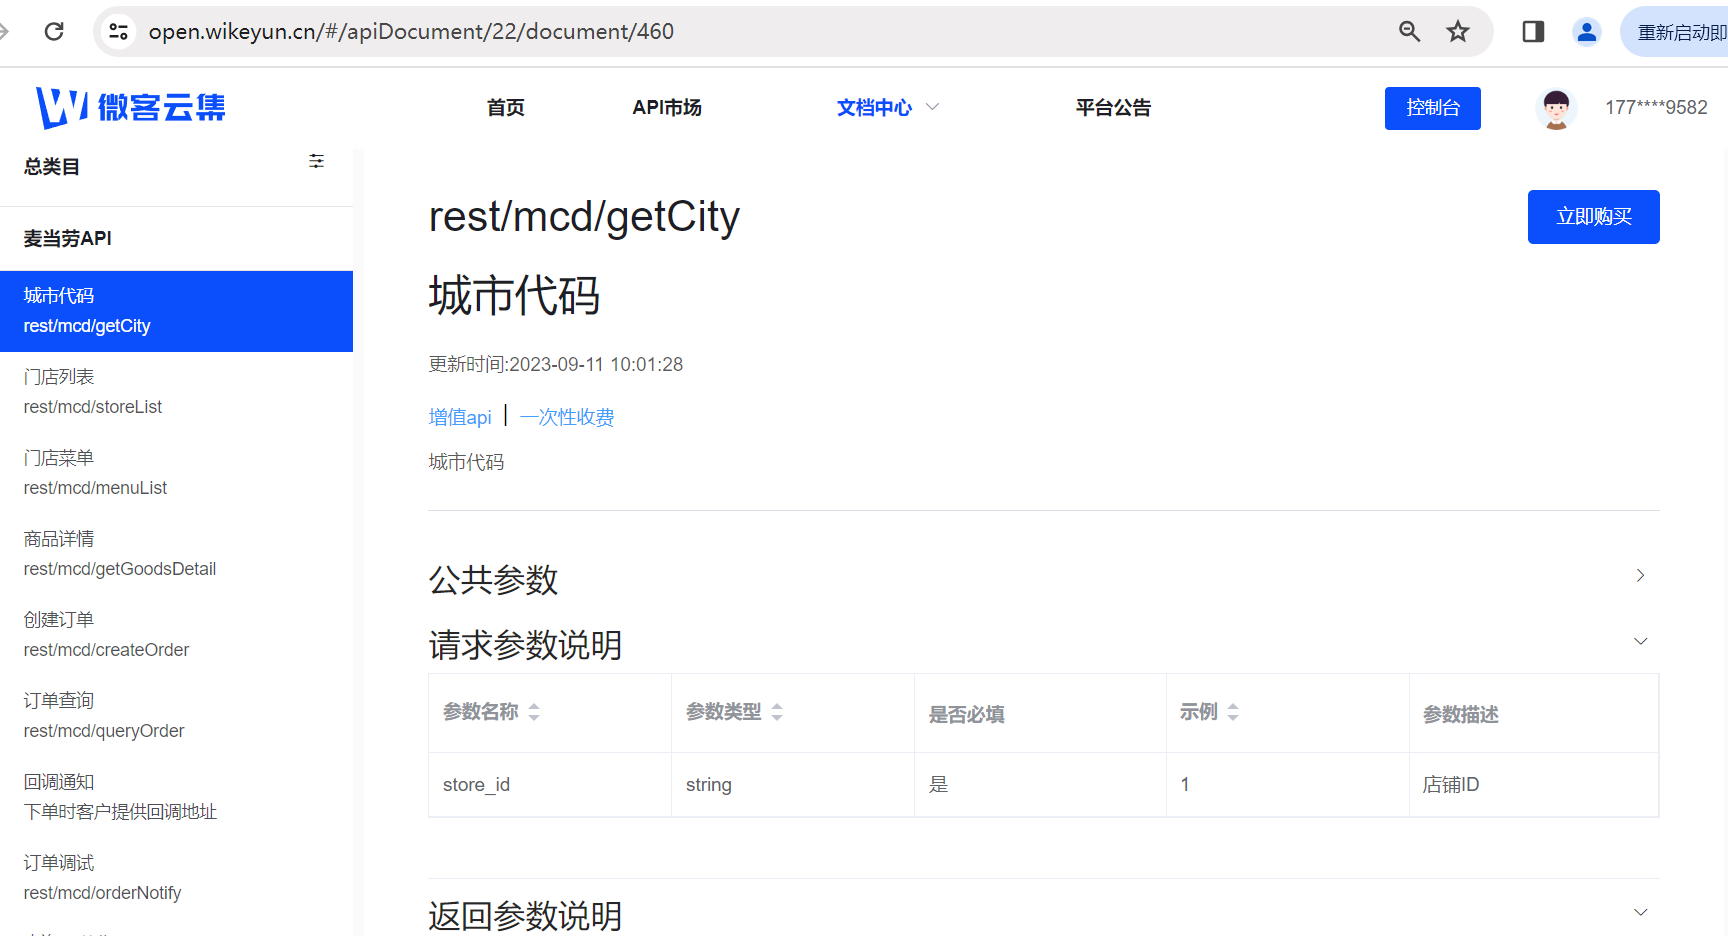Open site information icon in address bar
Viewport: 1728px width, 936px height.
[x=119, y=31]
